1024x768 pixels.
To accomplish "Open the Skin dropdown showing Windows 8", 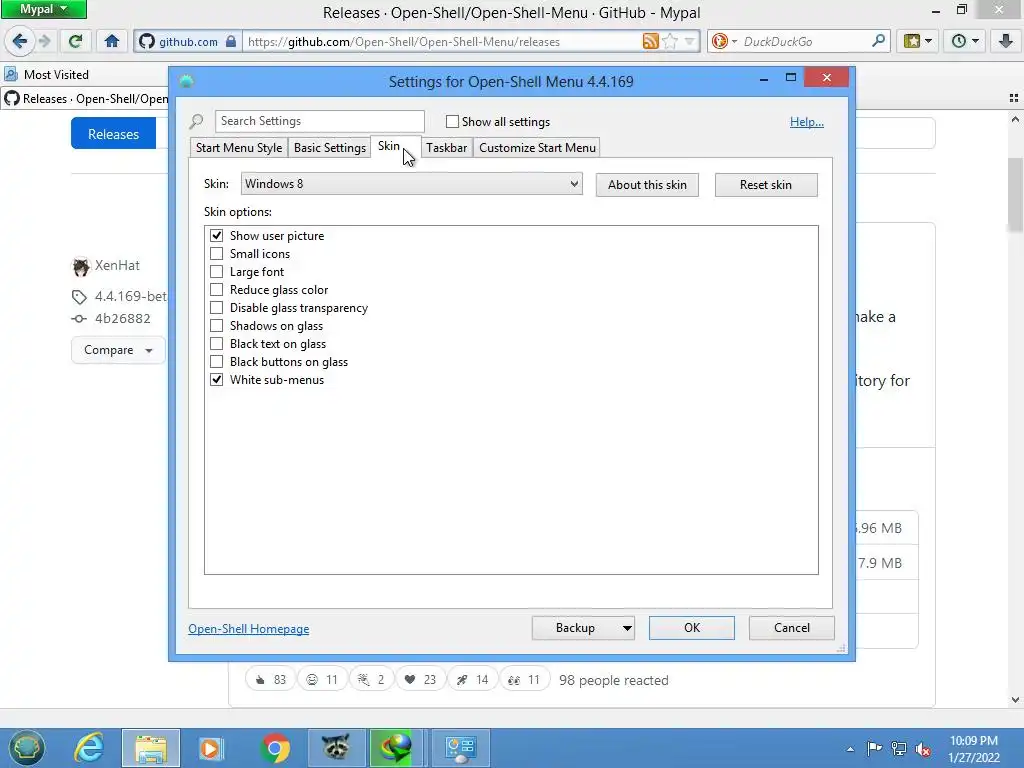I will click(x=411, y=184).
